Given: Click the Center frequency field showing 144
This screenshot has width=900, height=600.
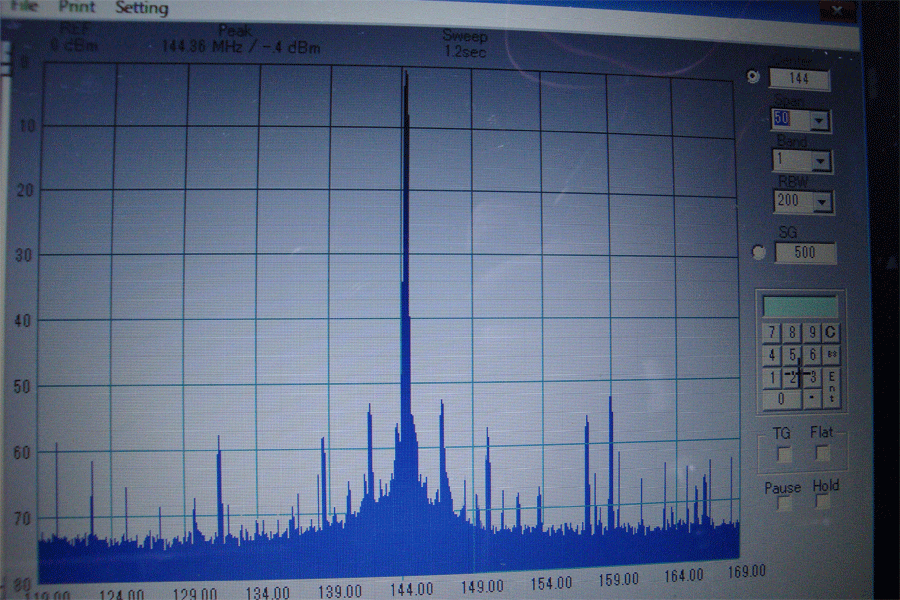Looking at the screenshot, I should tap(798, 79).
